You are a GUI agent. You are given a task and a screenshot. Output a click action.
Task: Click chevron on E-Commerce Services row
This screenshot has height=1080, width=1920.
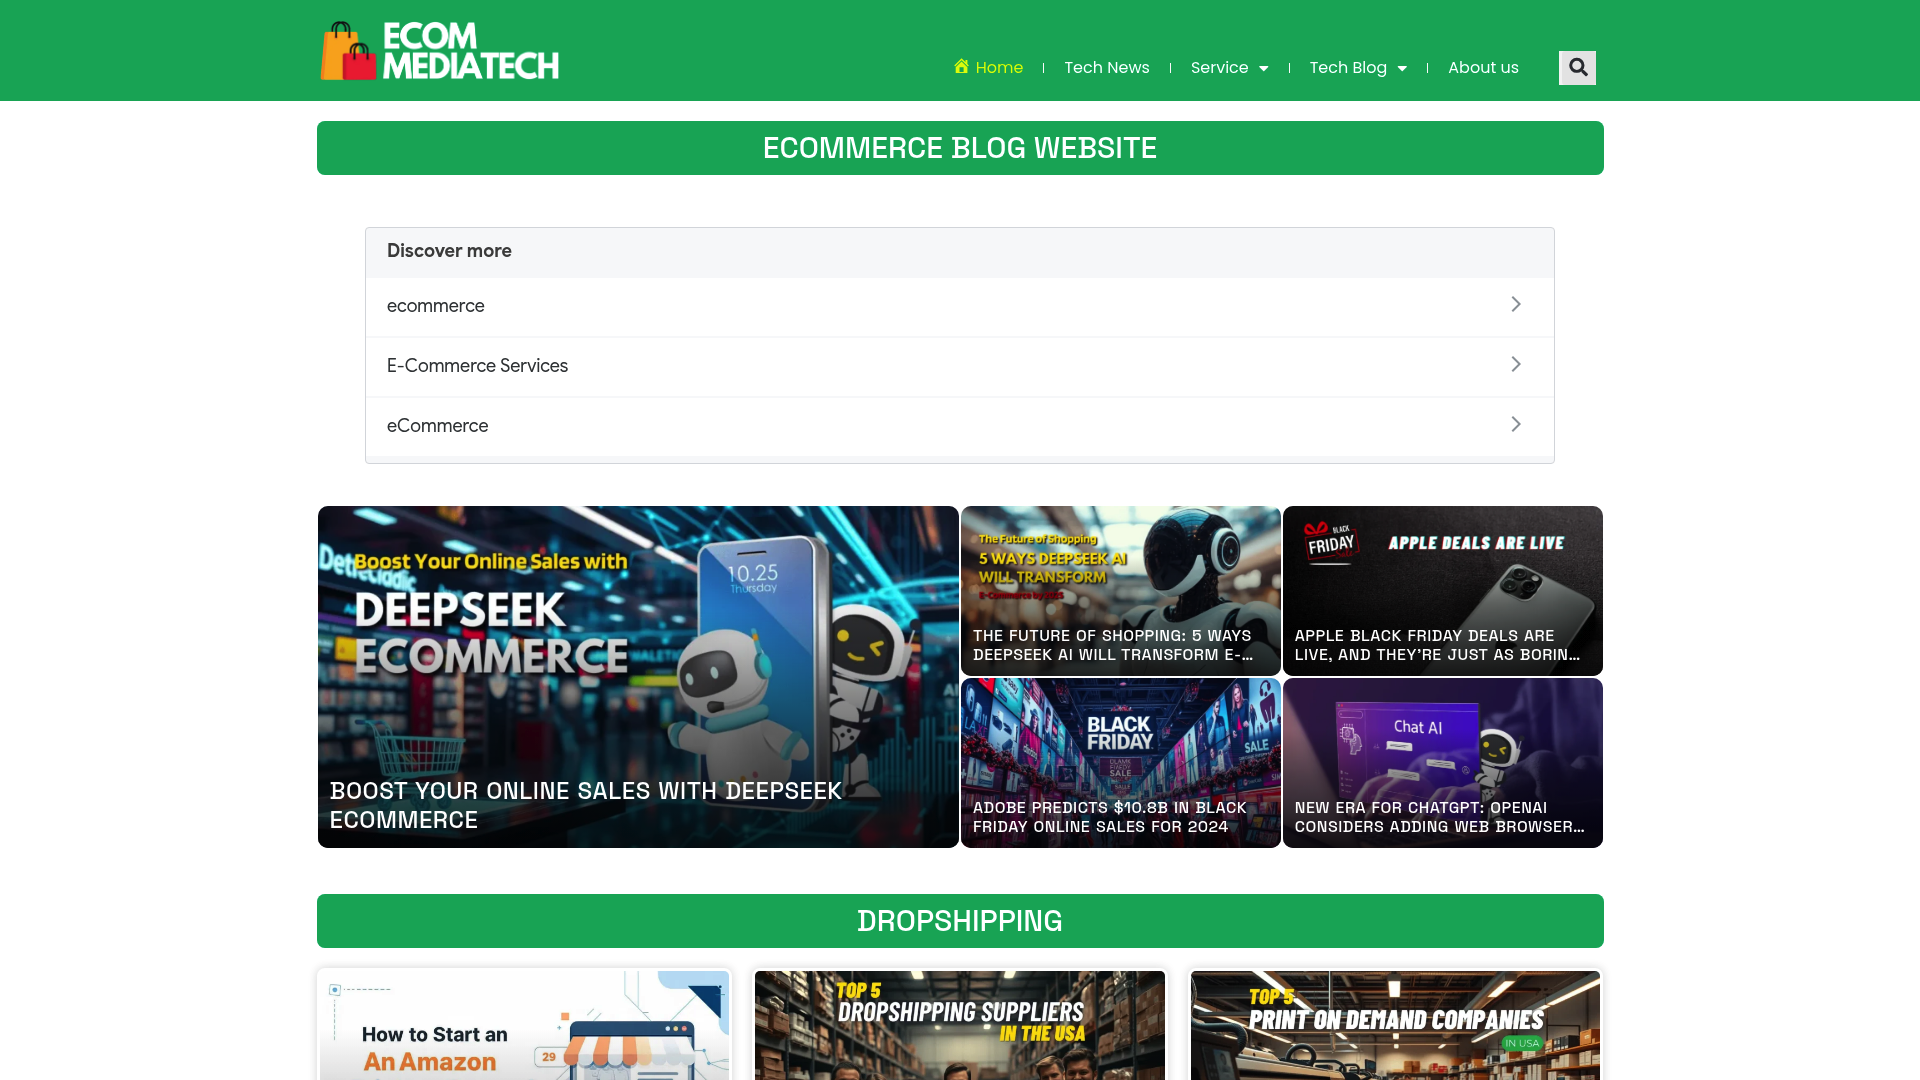(1516, 364)
